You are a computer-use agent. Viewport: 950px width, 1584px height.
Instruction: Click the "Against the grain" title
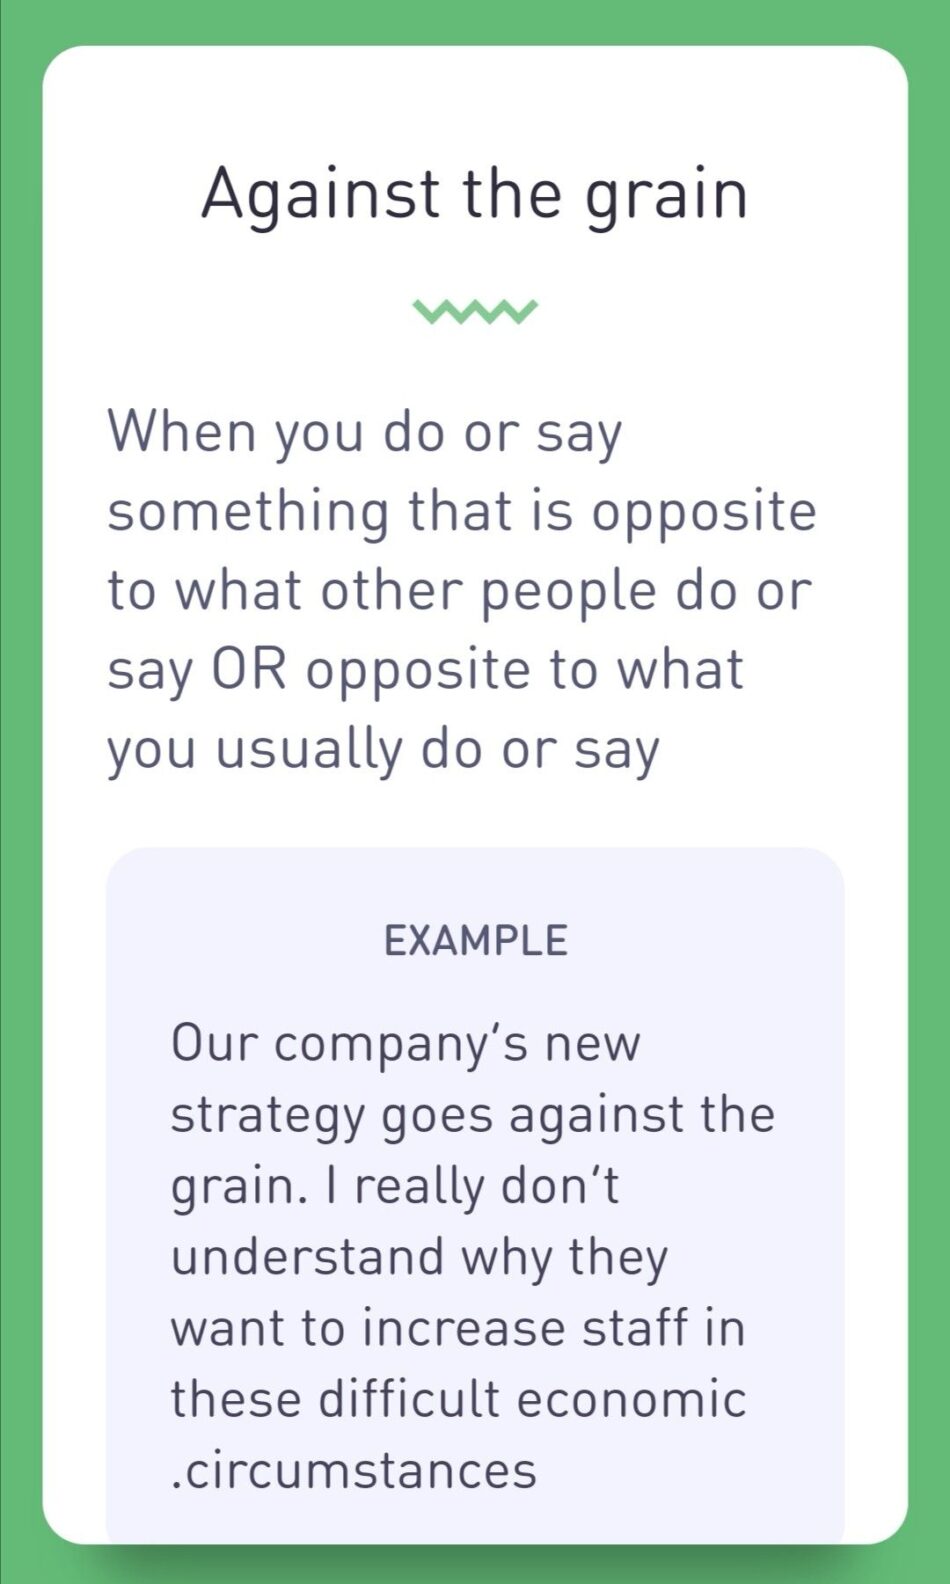[475, 193]
